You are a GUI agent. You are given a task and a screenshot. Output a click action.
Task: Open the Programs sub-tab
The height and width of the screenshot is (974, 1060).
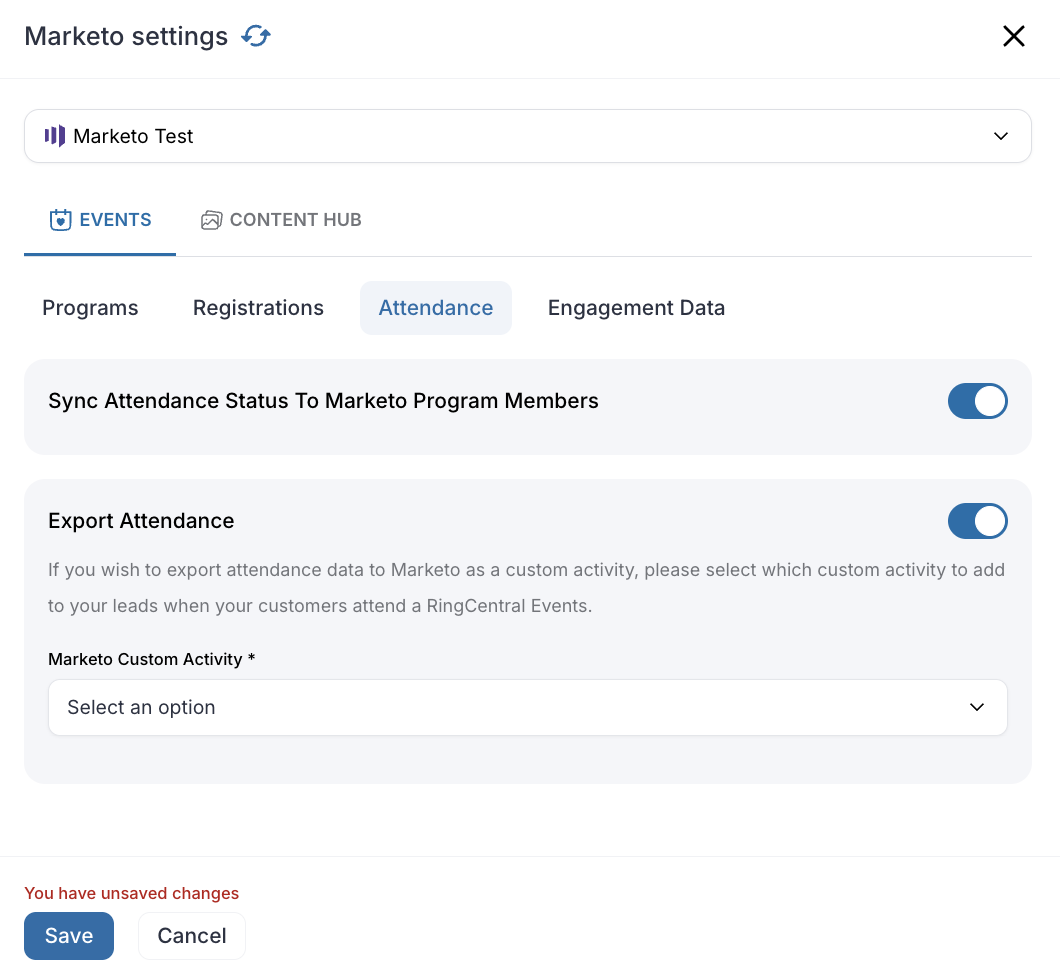tap(91, 308)
